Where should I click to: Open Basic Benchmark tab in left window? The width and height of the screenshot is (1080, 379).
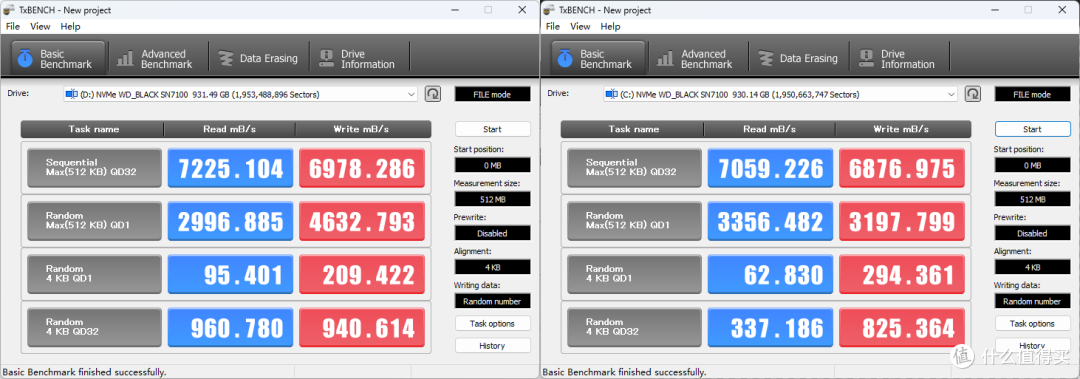(59, 59)
